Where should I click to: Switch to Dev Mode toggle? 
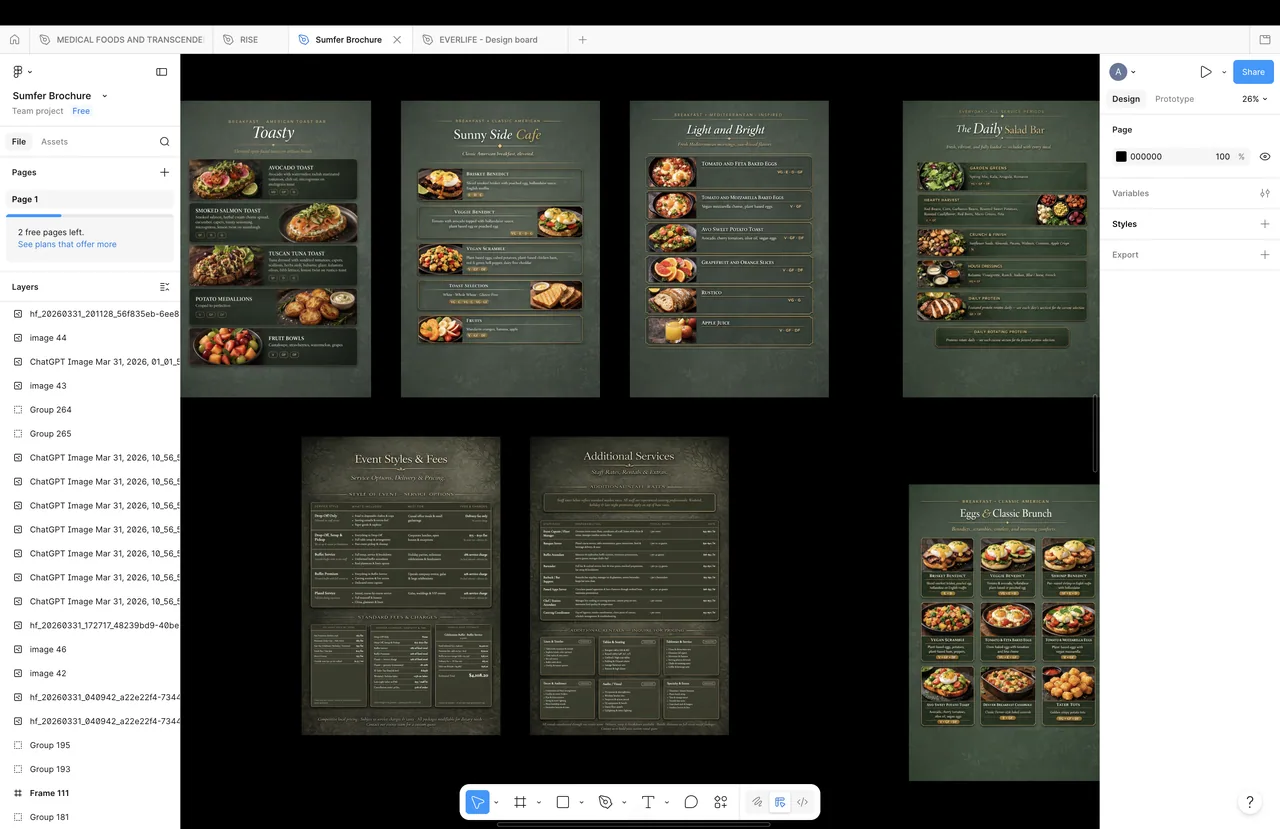tap(802, 802)
